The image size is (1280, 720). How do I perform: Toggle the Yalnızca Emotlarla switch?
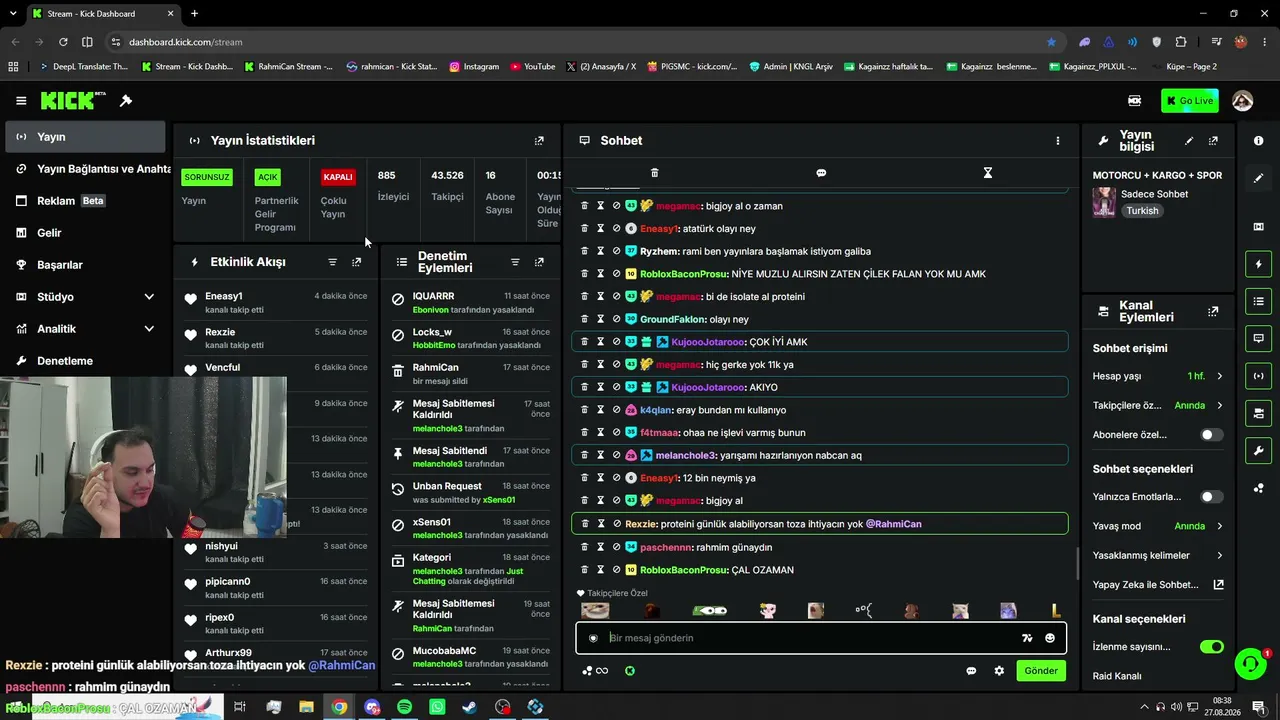[x=1211, y=497]
